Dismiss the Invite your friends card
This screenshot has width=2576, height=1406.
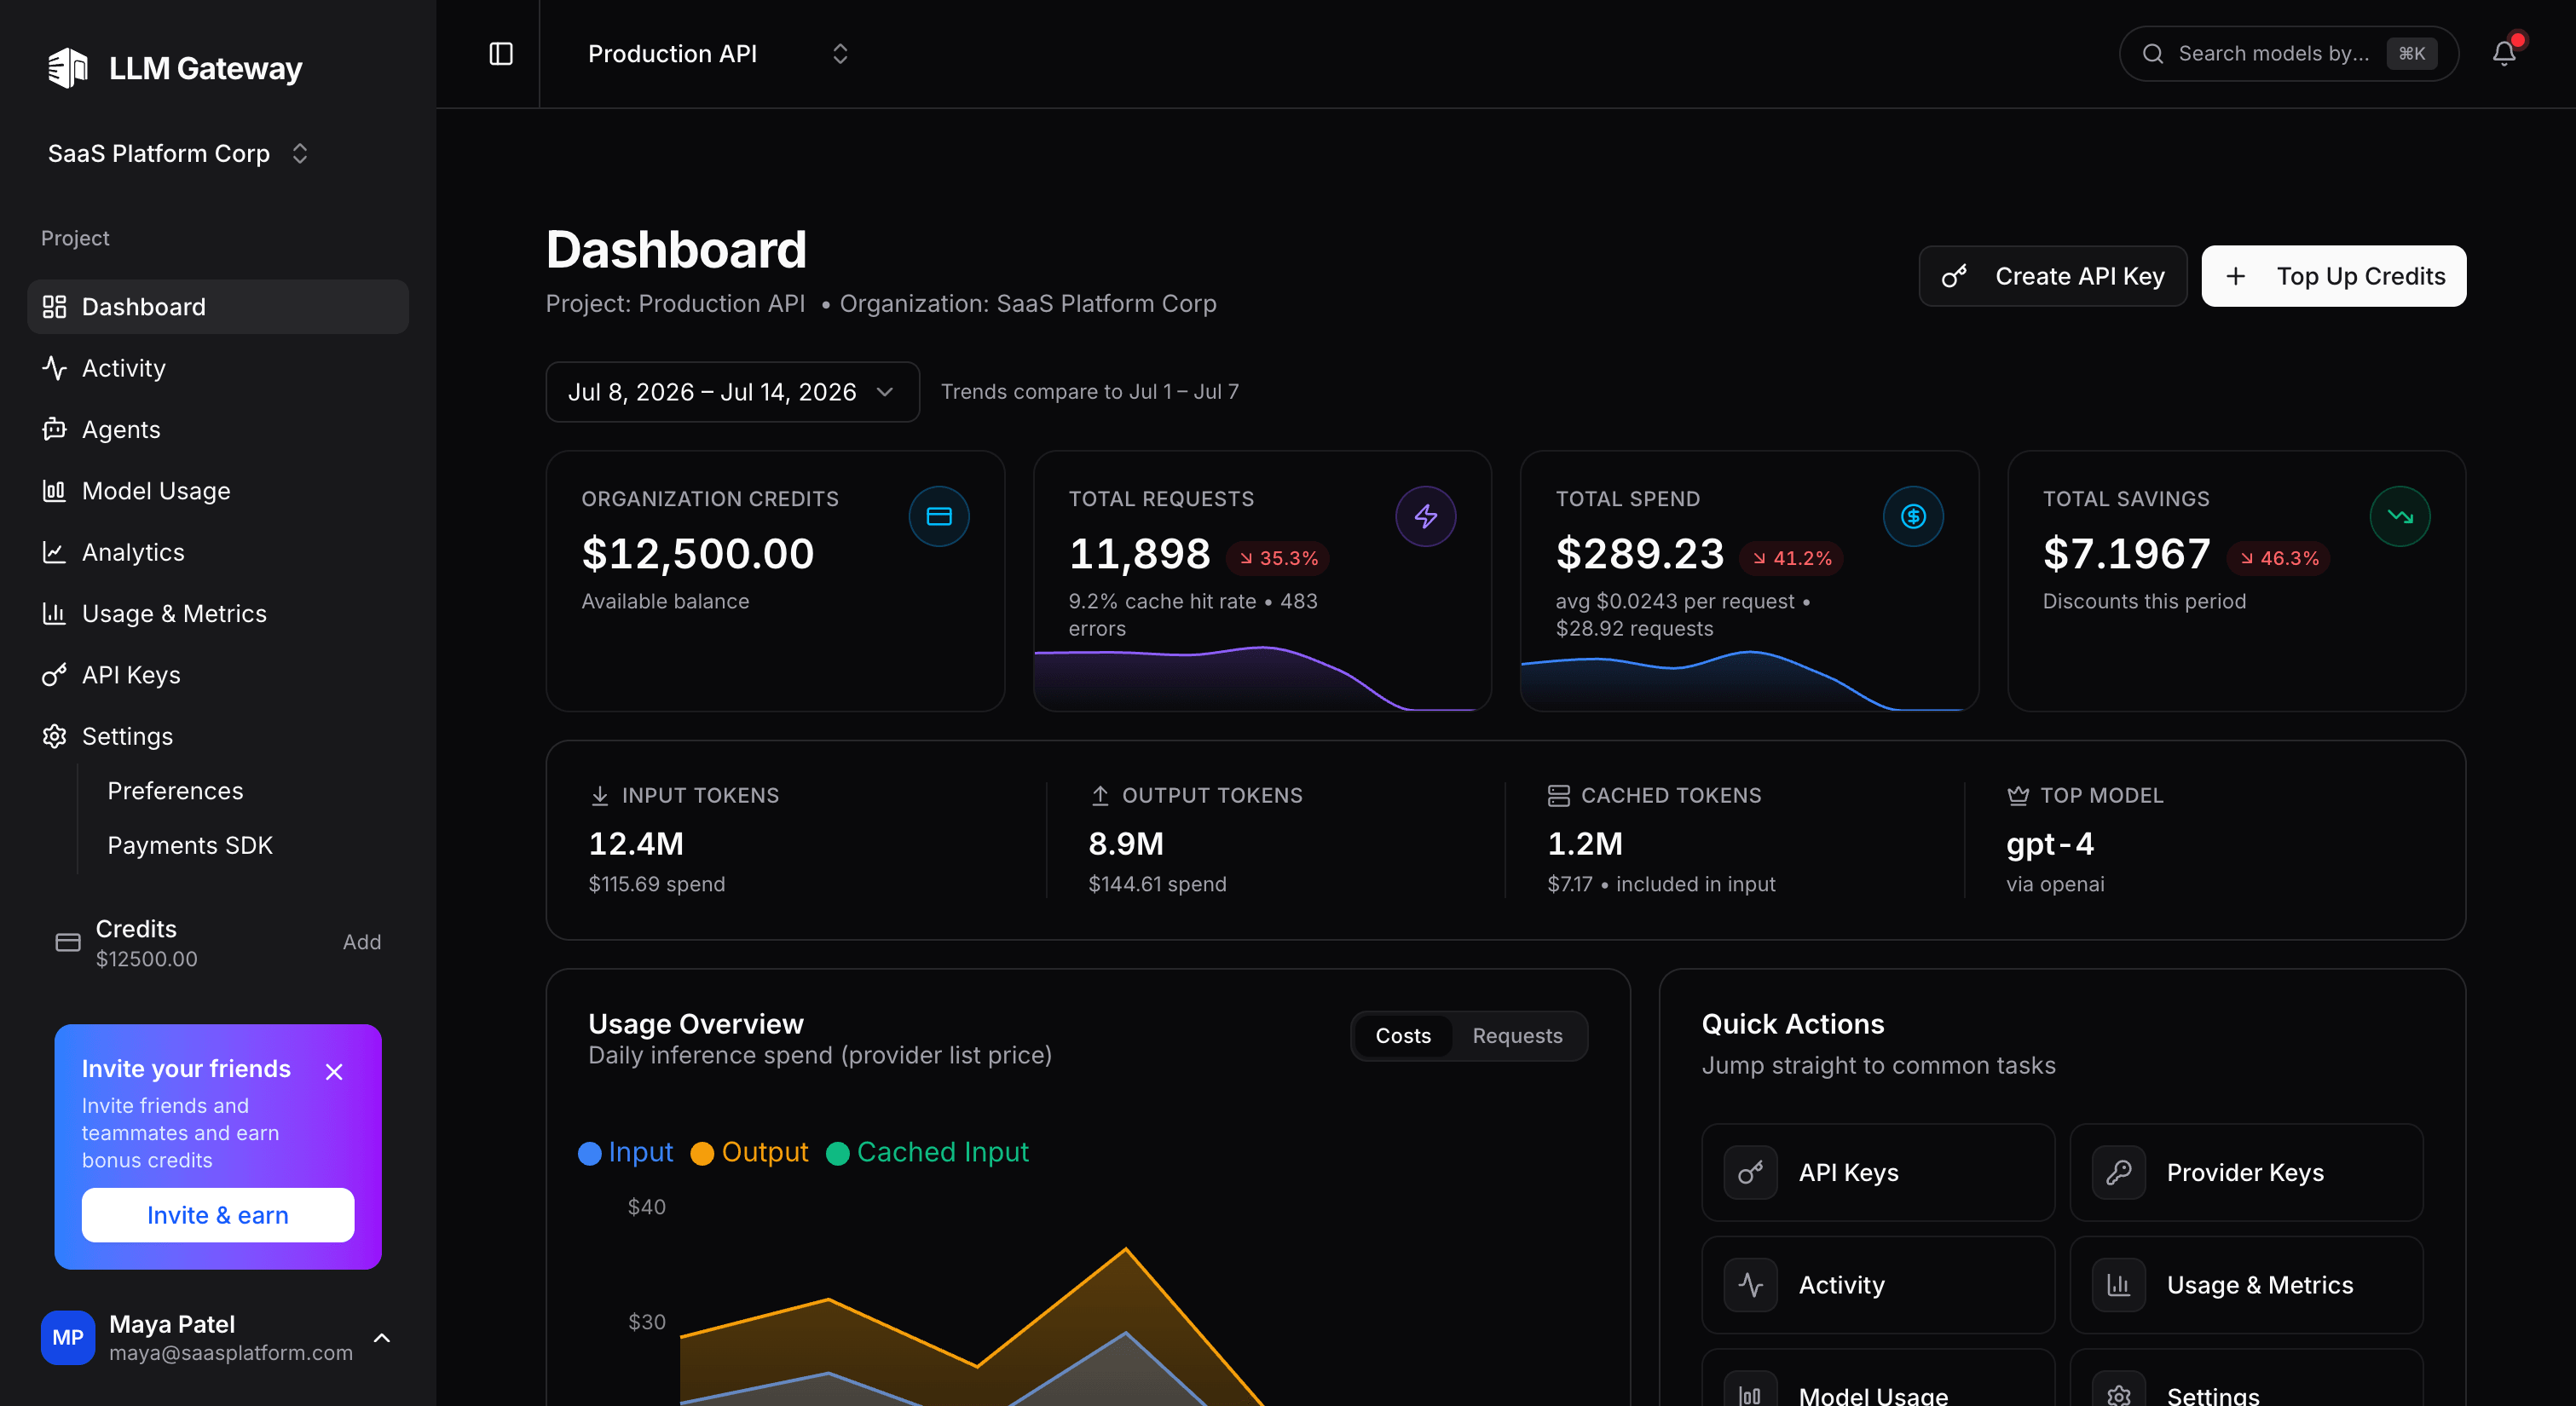pyautogui.click(x=334, y=1071)
